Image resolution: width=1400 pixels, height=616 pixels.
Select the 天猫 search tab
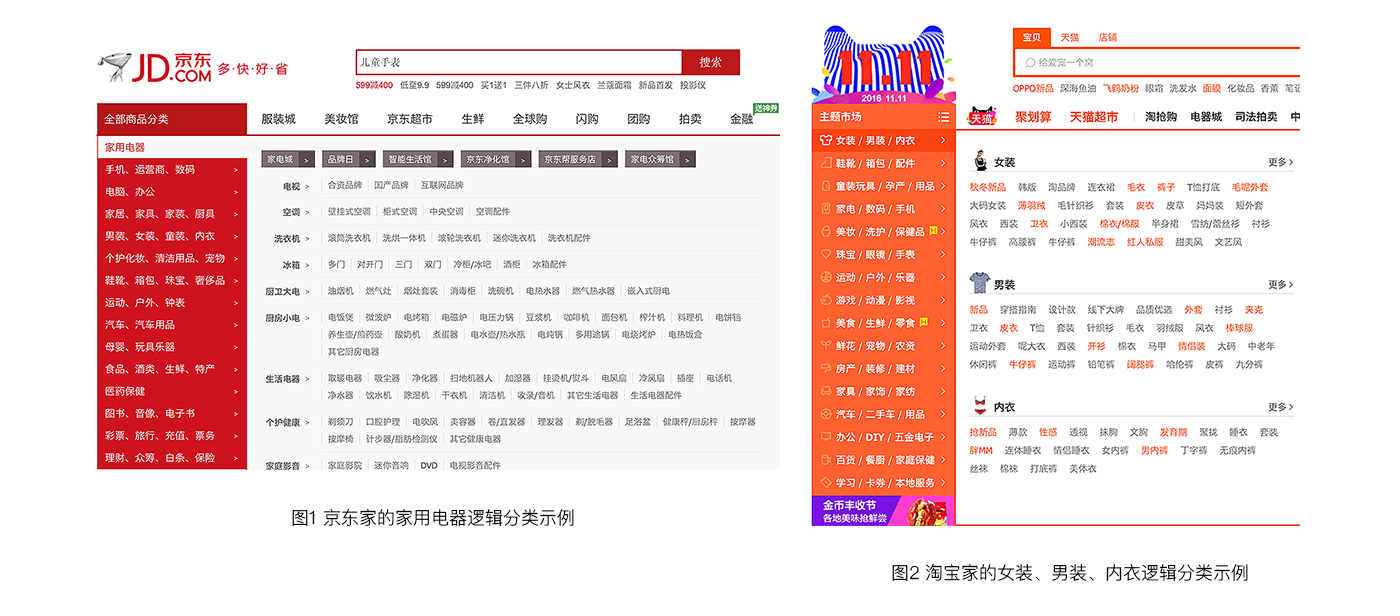pyautogui.click(x=1069, y=38)
